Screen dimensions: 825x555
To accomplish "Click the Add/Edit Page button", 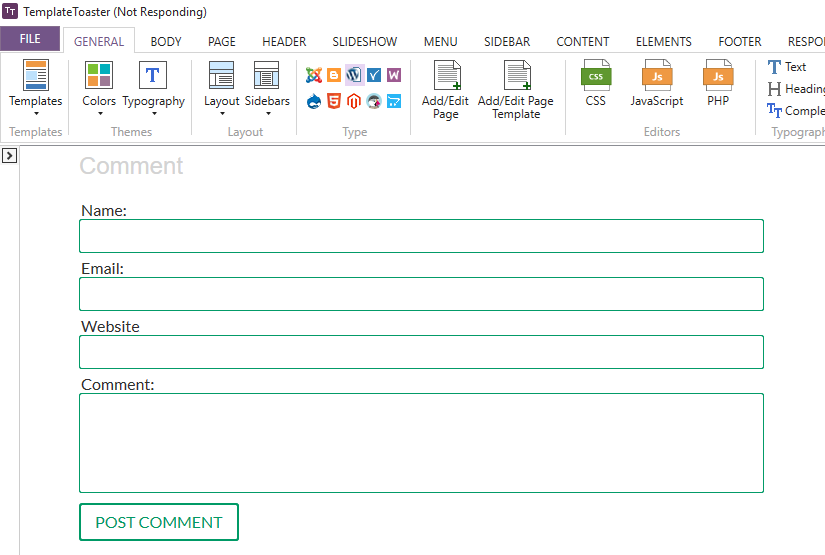I will tap(446, 90).
